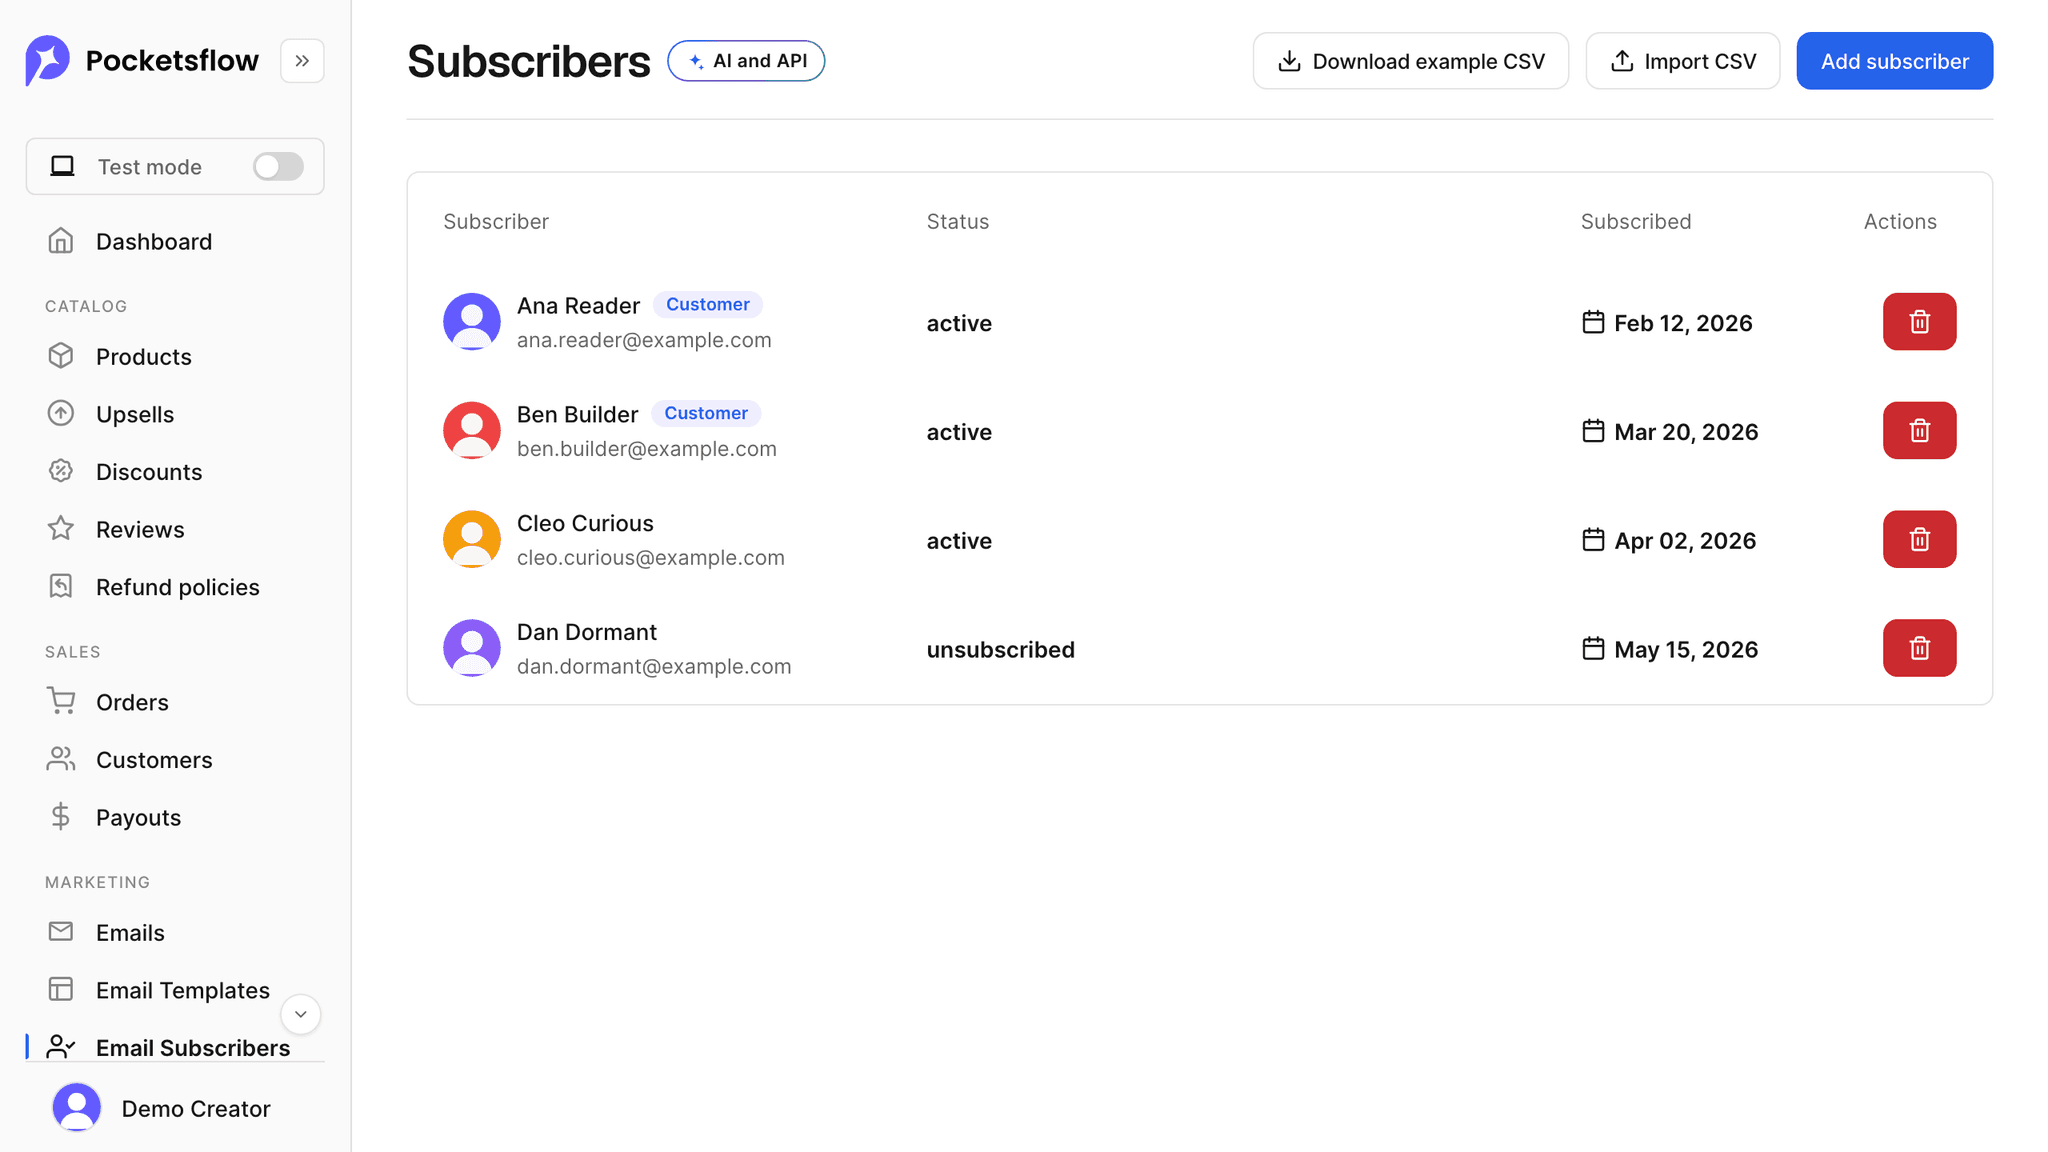2048x1152 pixels.
Task: Select Email Subscribers in sidebar
Action: click(x=193, y=1047)
